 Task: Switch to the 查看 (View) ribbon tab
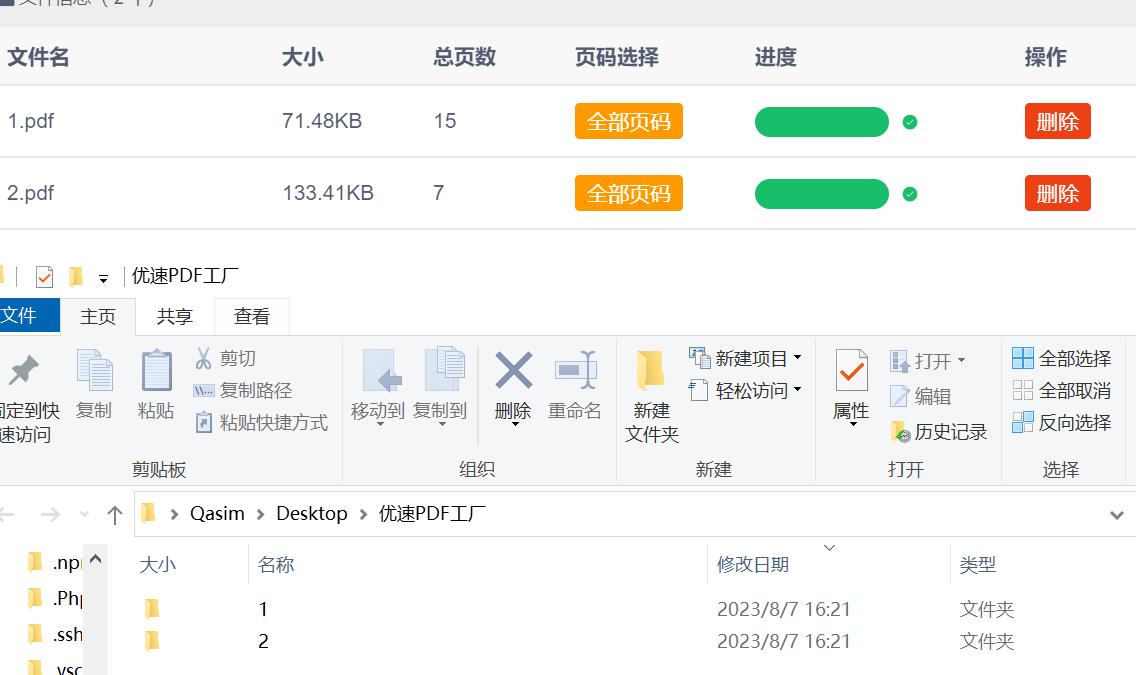pyautogui.click(x=252, y=316)
